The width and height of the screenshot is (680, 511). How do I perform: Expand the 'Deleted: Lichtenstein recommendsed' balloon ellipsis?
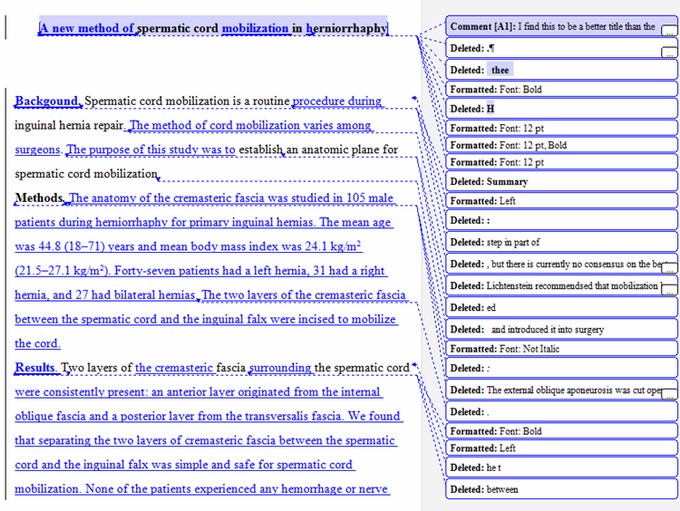coord(669,290)
